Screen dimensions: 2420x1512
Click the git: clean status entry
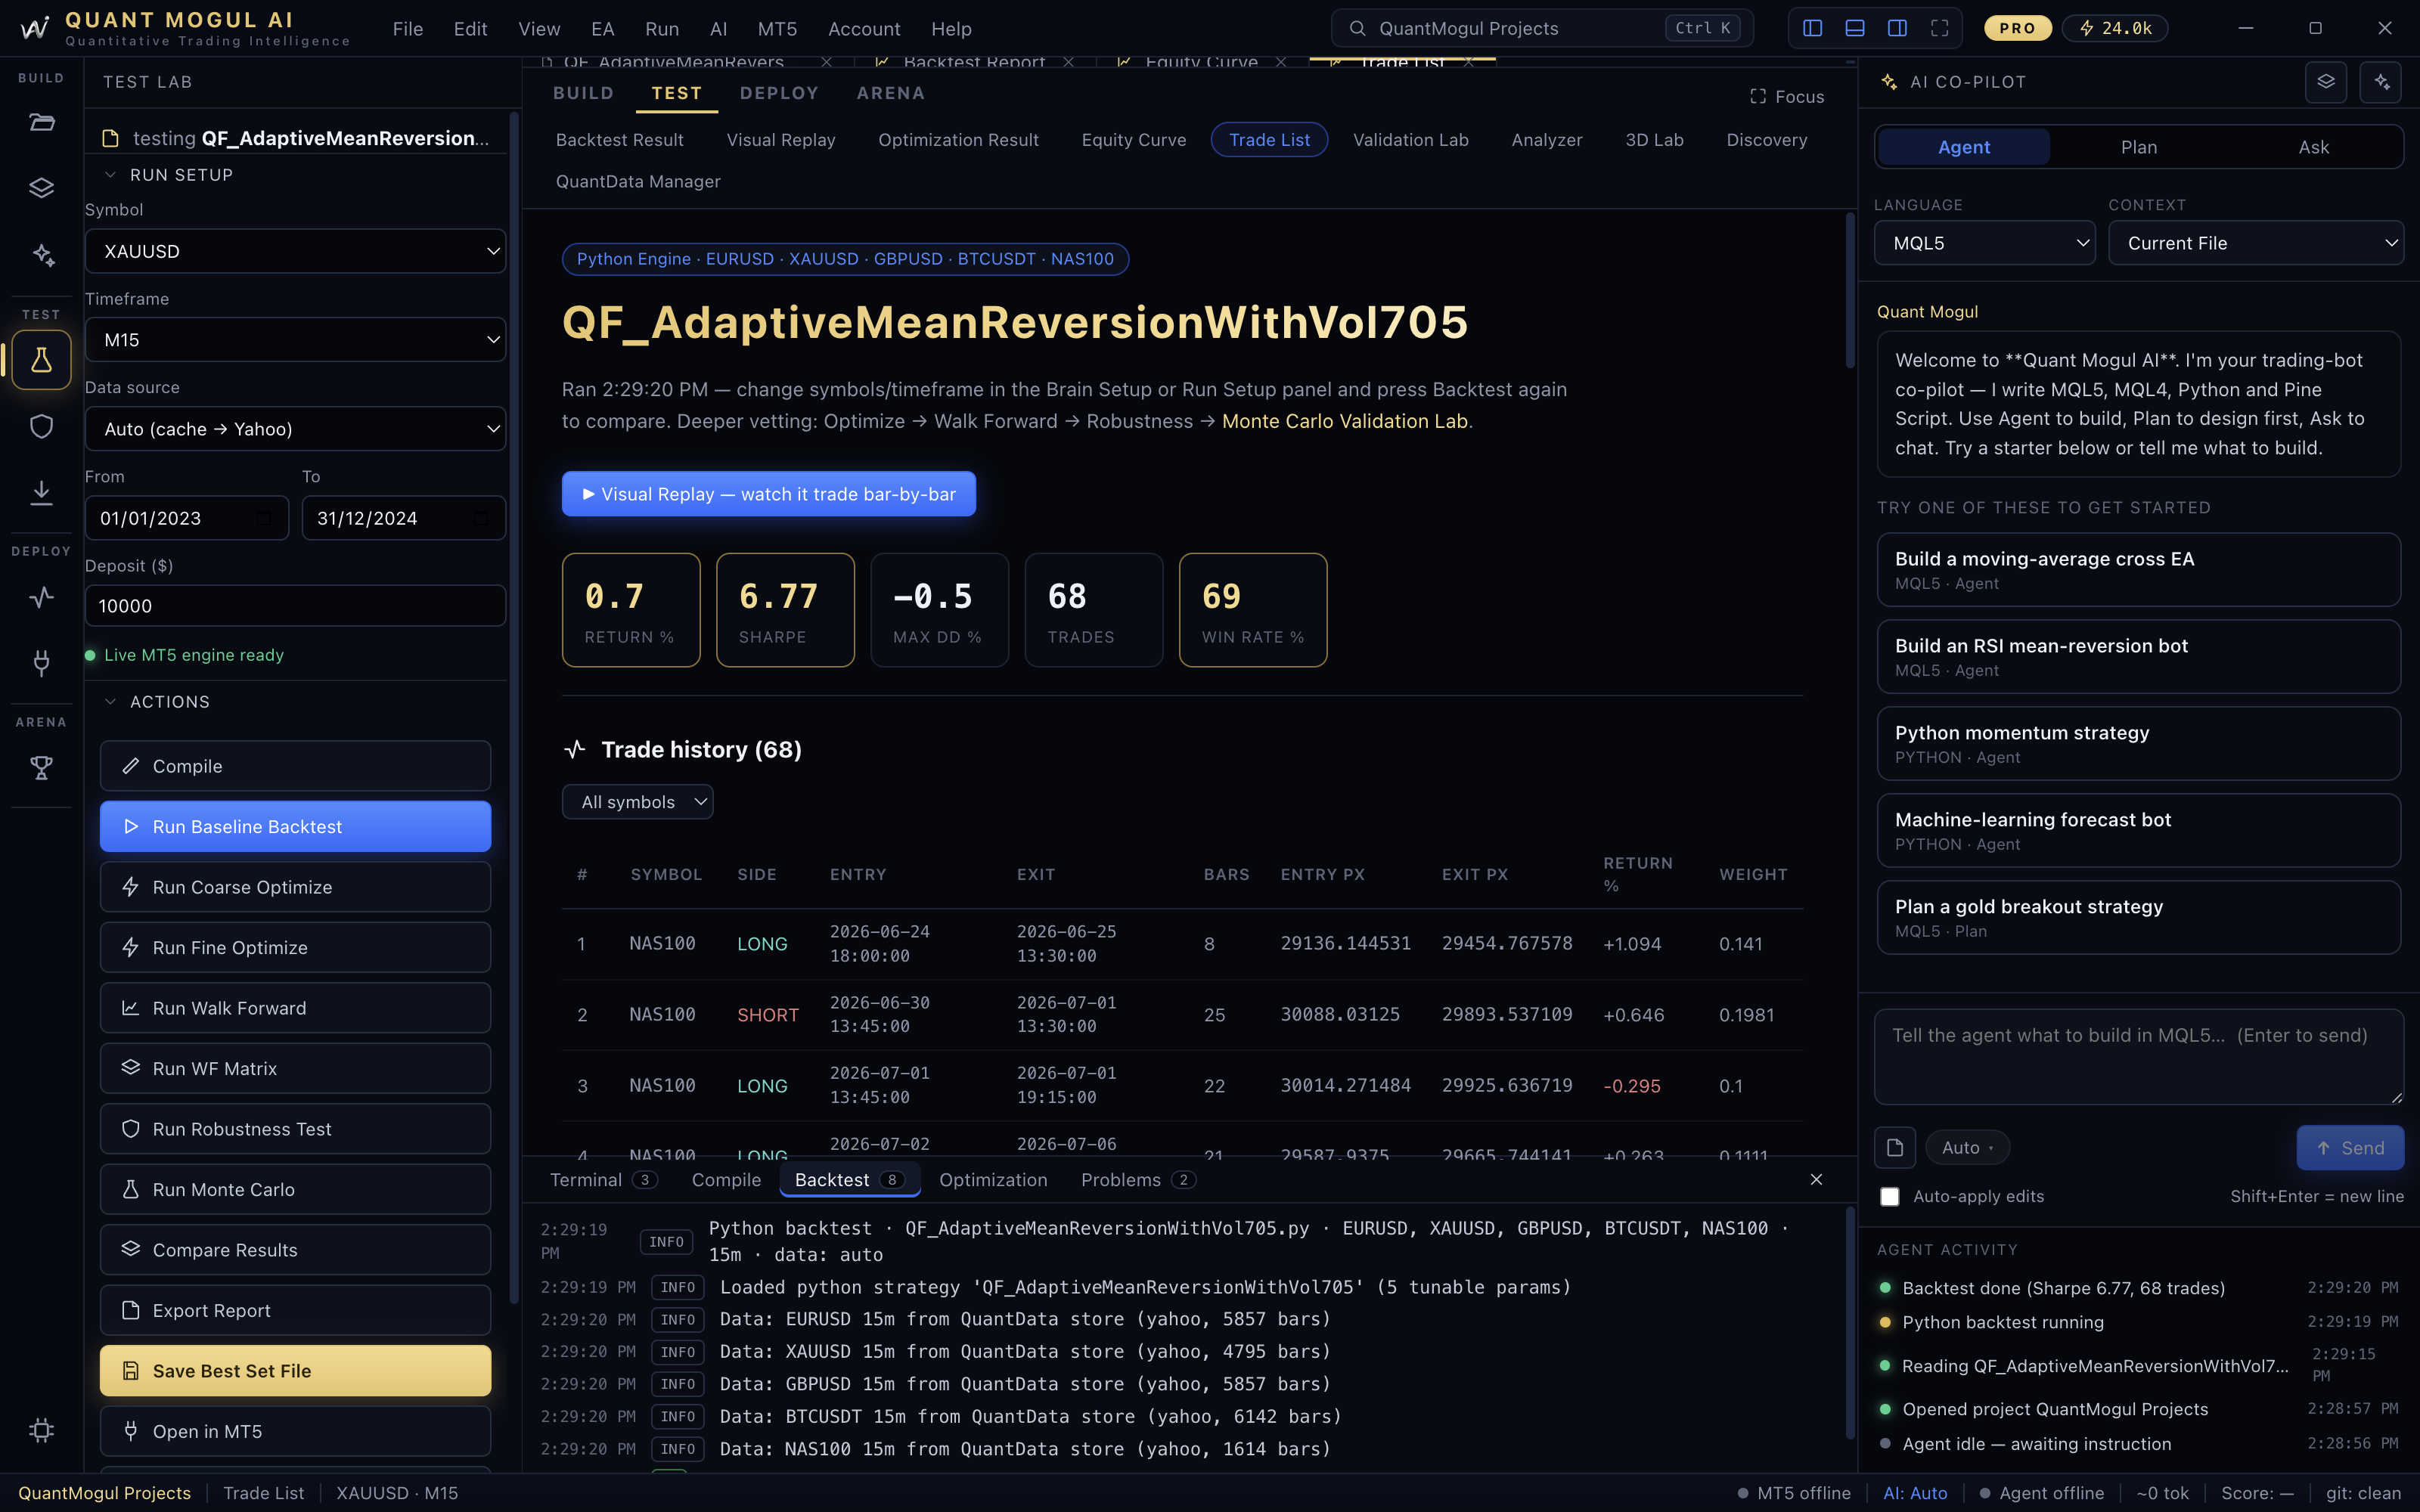[x=2362, y=1493]
